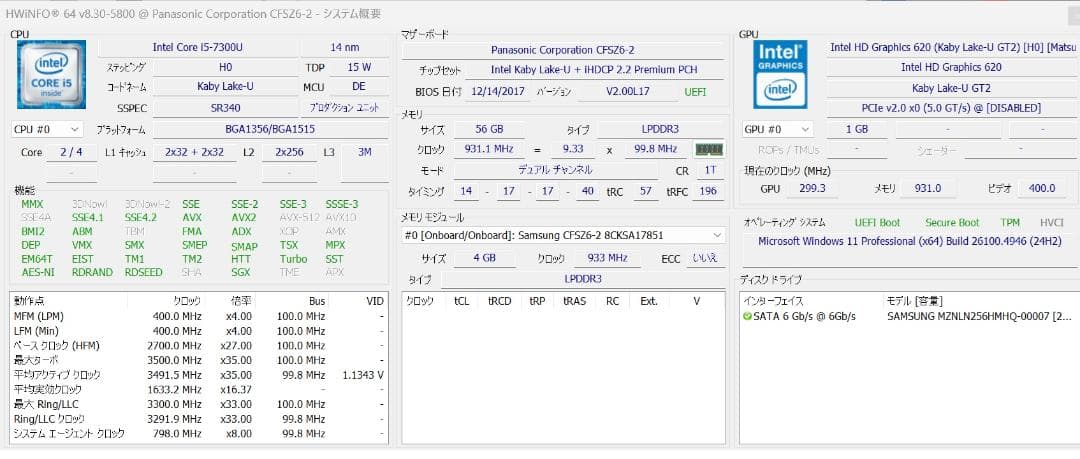The width and height of the screenshot is (1080, 459).
Task: Click the BGA1356/BGA1515 platform field
Action: point(271,129)
